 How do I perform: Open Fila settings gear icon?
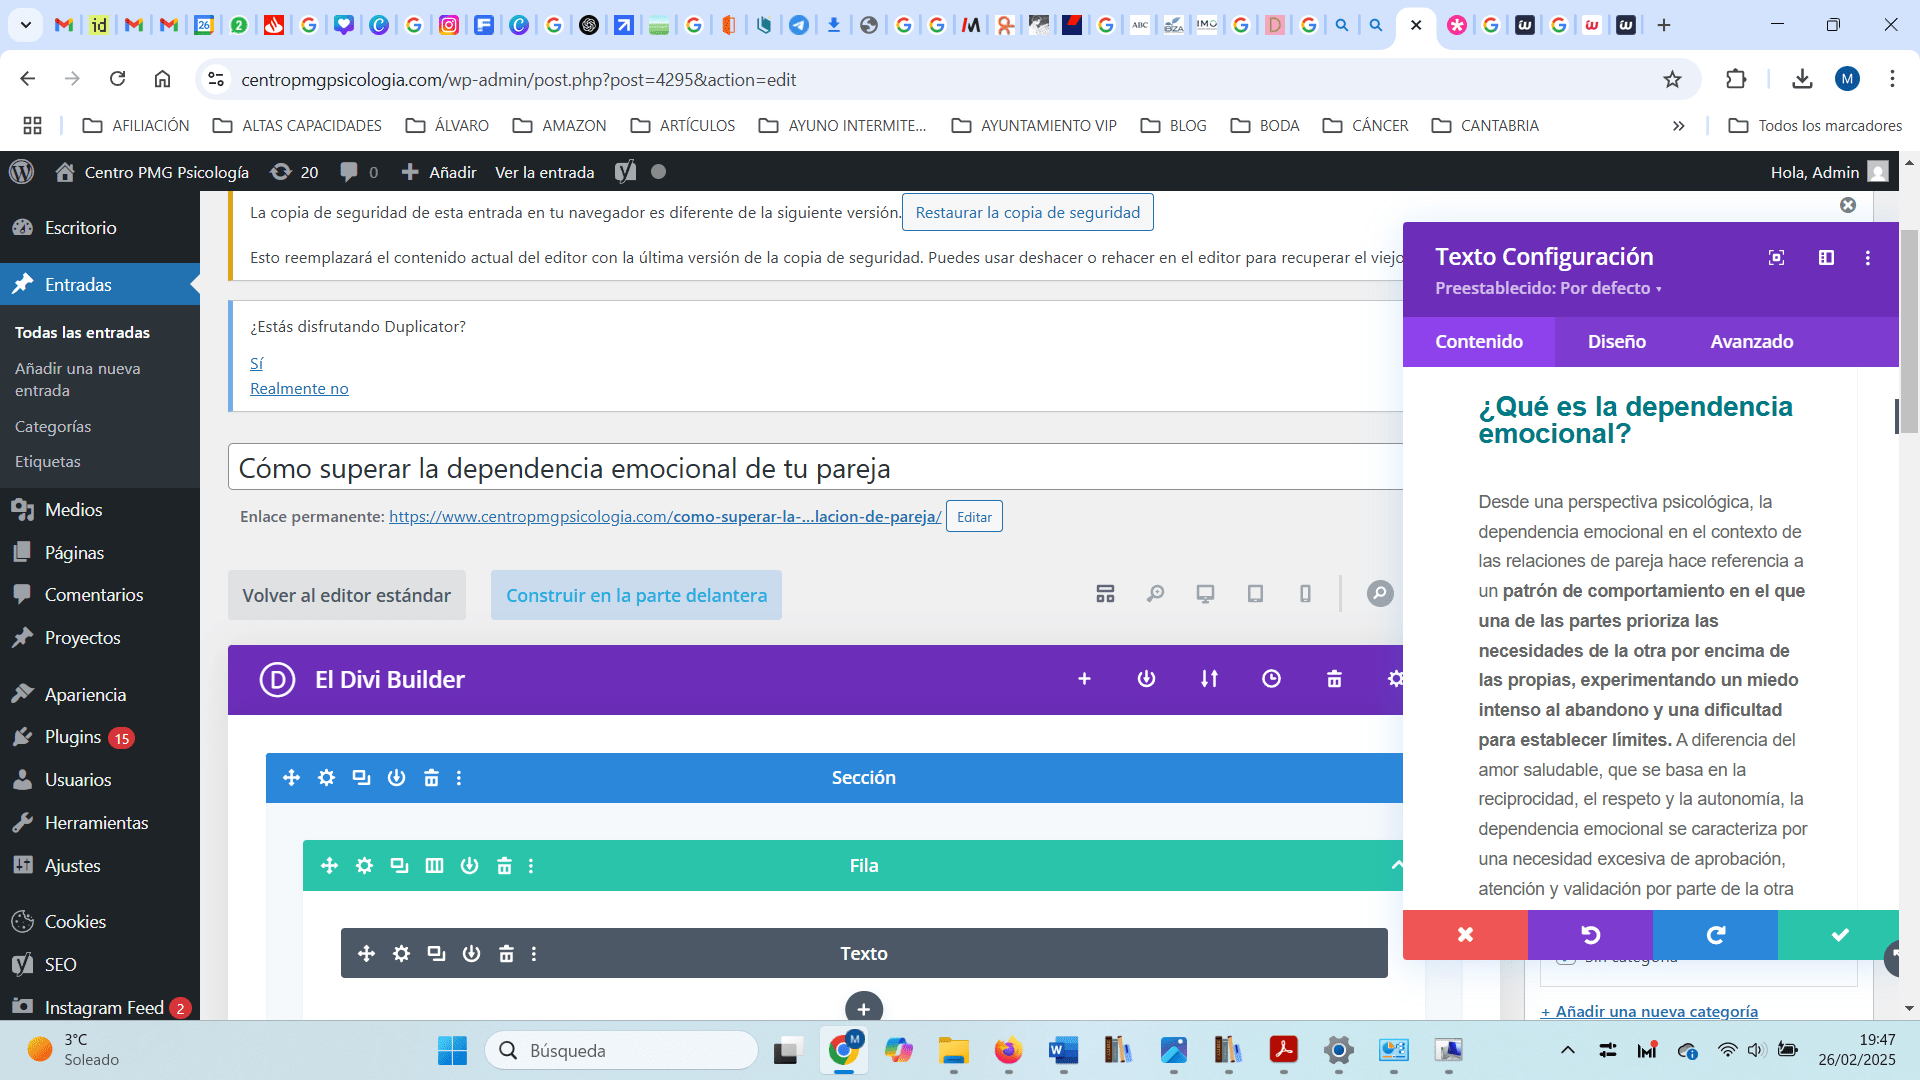[364, 866]
